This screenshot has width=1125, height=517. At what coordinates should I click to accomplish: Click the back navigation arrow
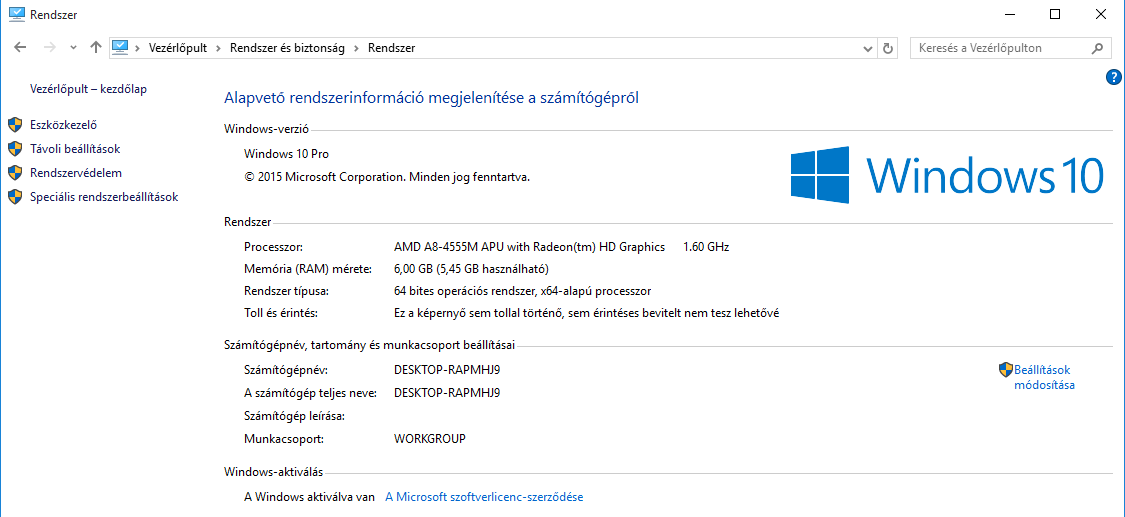pos(20,48)
